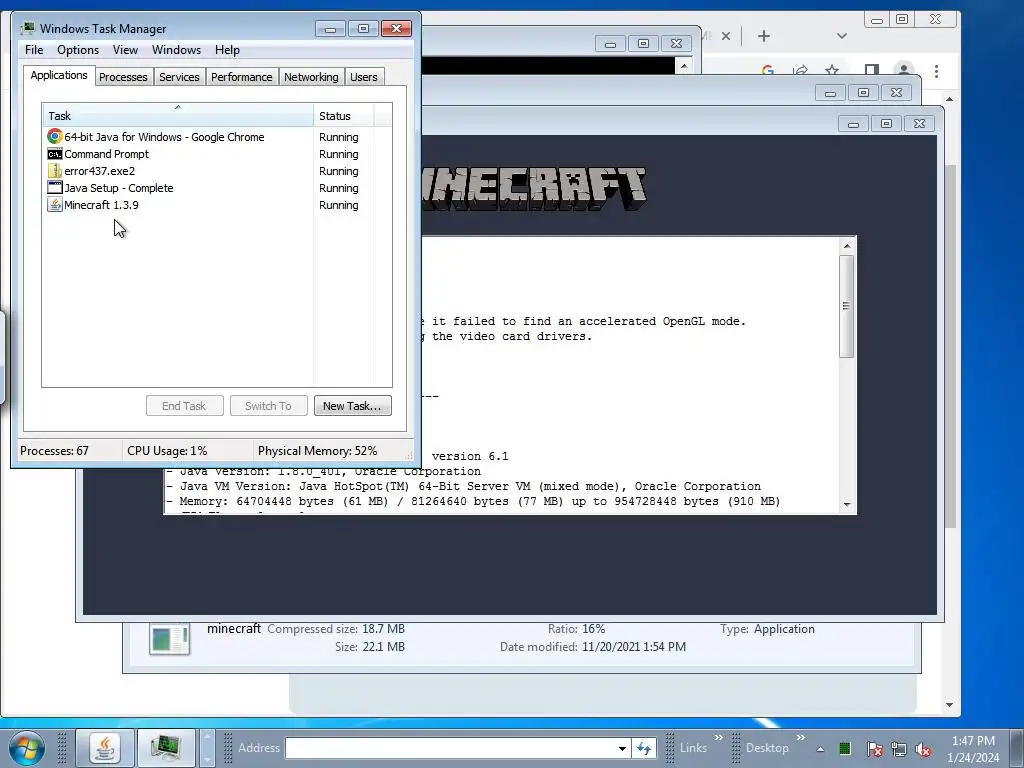Click 'Processes: 67' in the status bar
The width and height of the screenshot is (1024, 768).
click(x=54, y=451)
